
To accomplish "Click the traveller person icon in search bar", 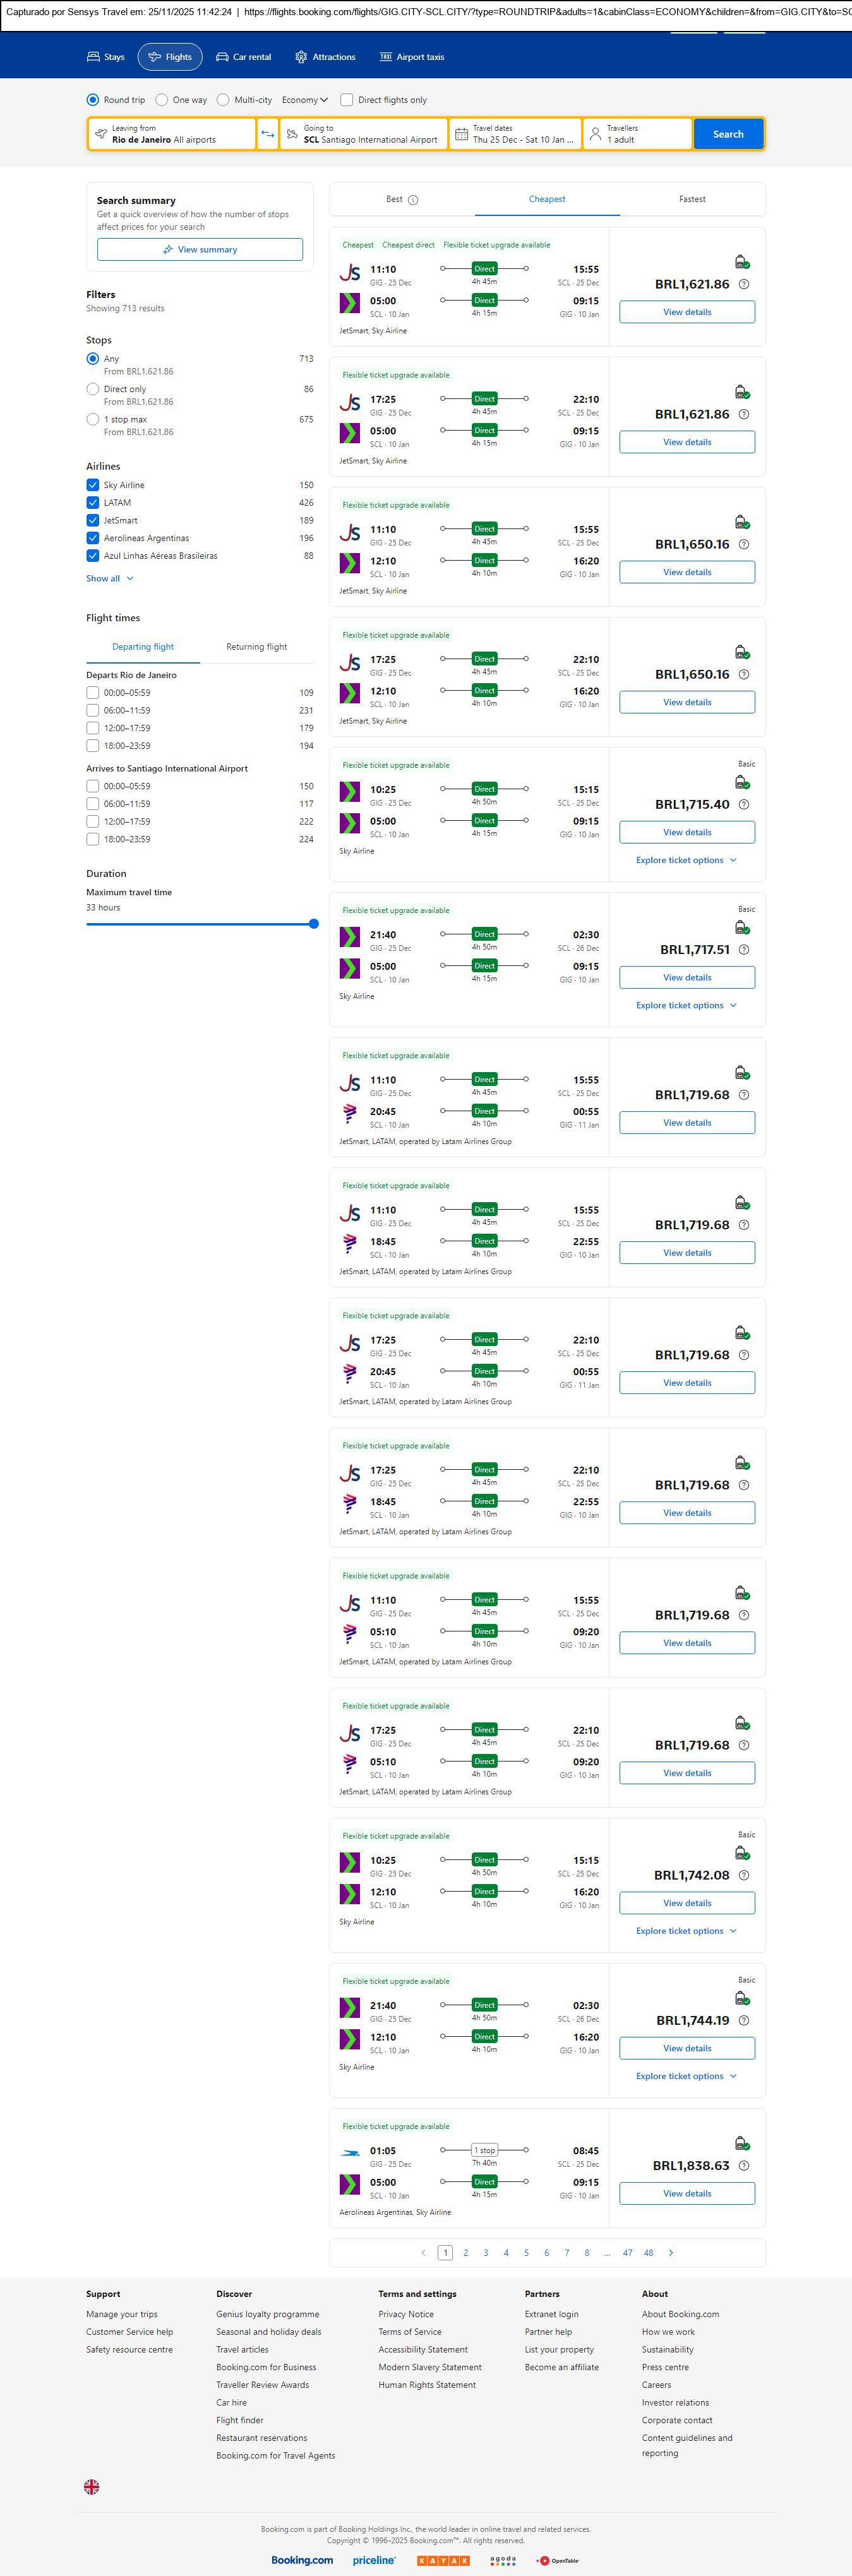I will pos(595,134).
